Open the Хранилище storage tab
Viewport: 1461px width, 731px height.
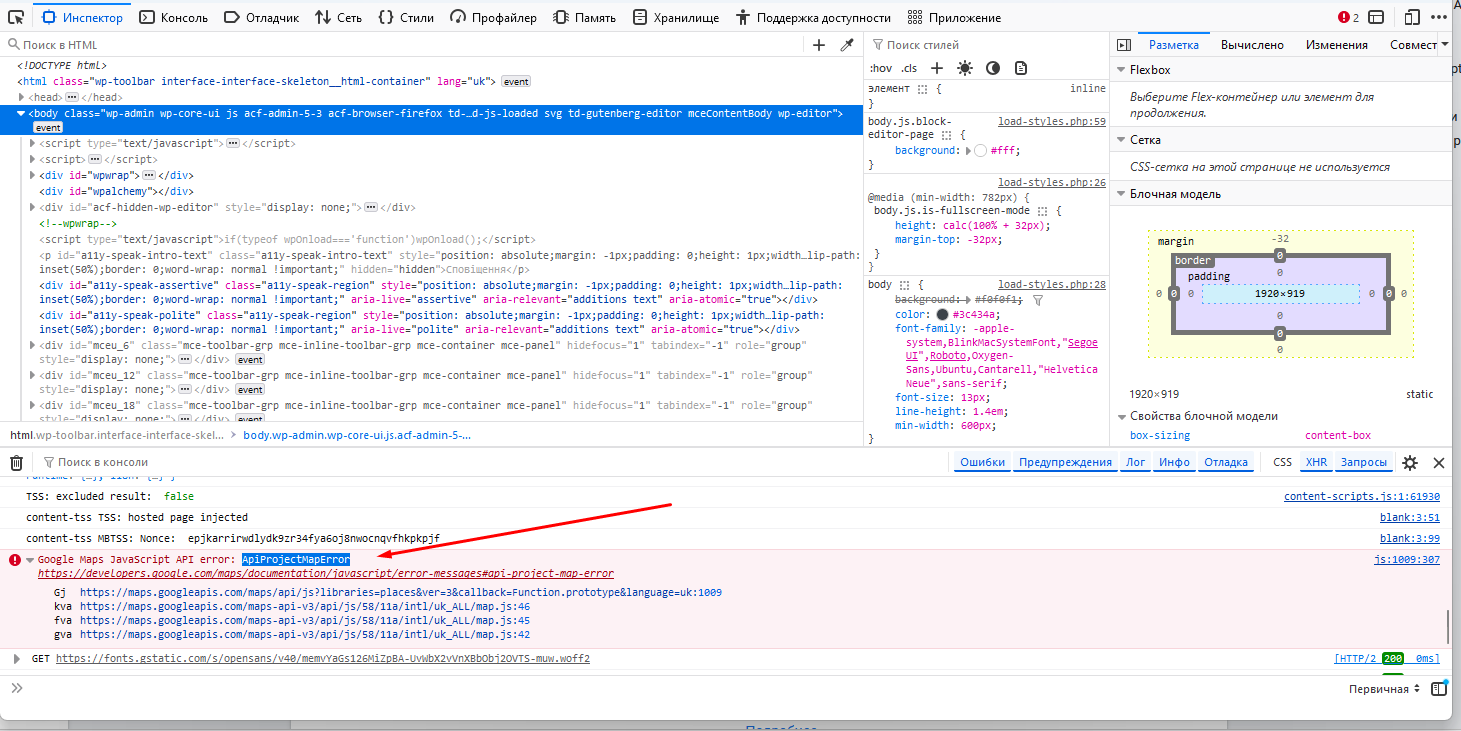[x=675, y=17]
